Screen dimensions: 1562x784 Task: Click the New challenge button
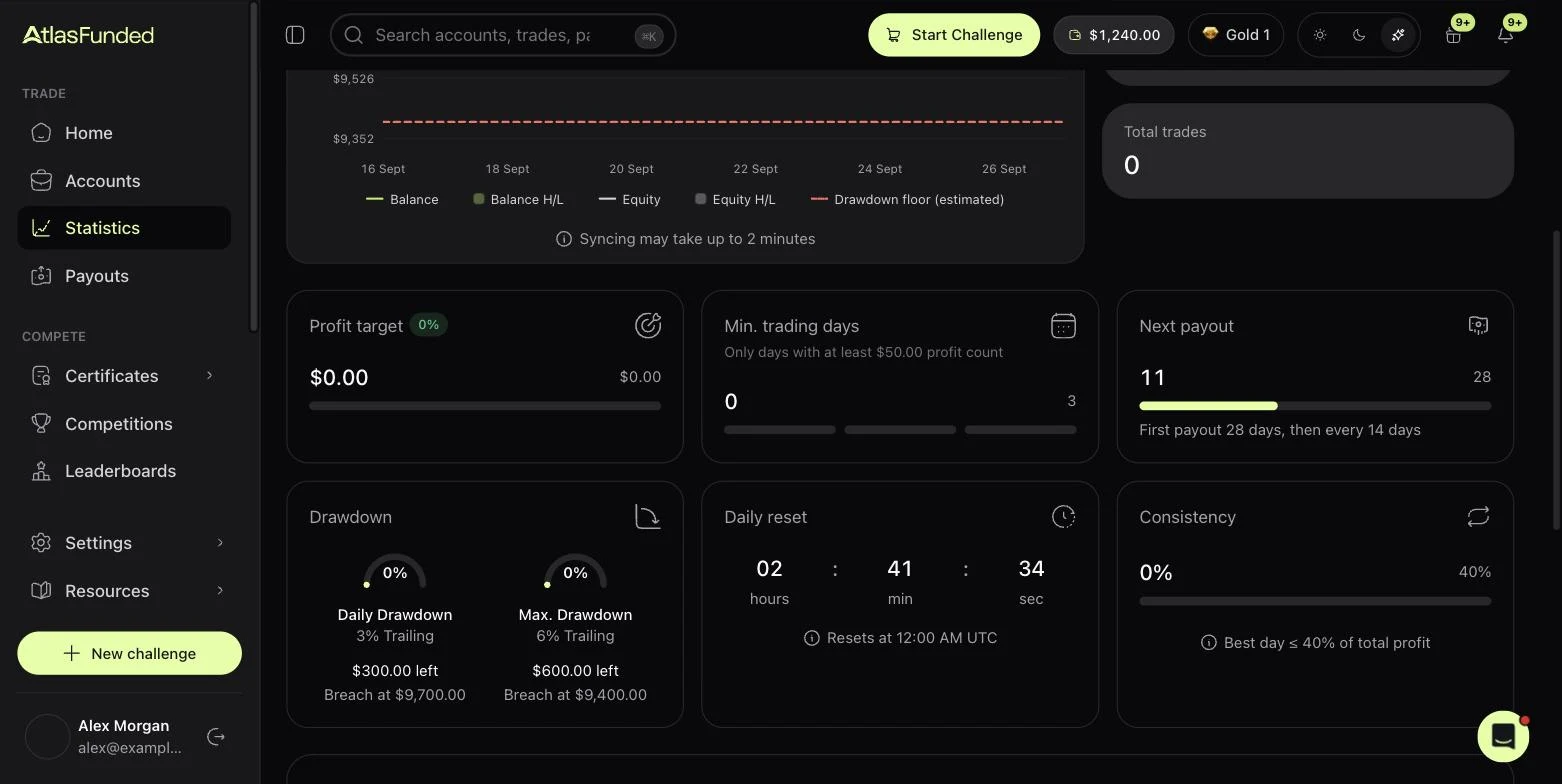point(129,653)
